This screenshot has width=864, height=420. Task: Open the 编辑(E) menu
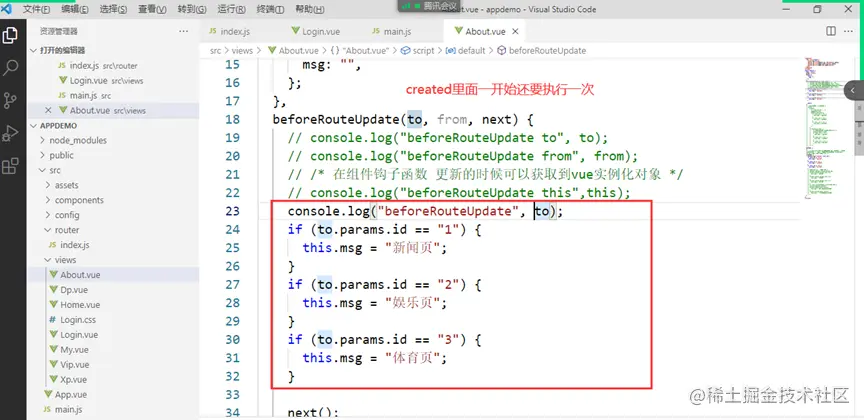(x=75, y=9)
